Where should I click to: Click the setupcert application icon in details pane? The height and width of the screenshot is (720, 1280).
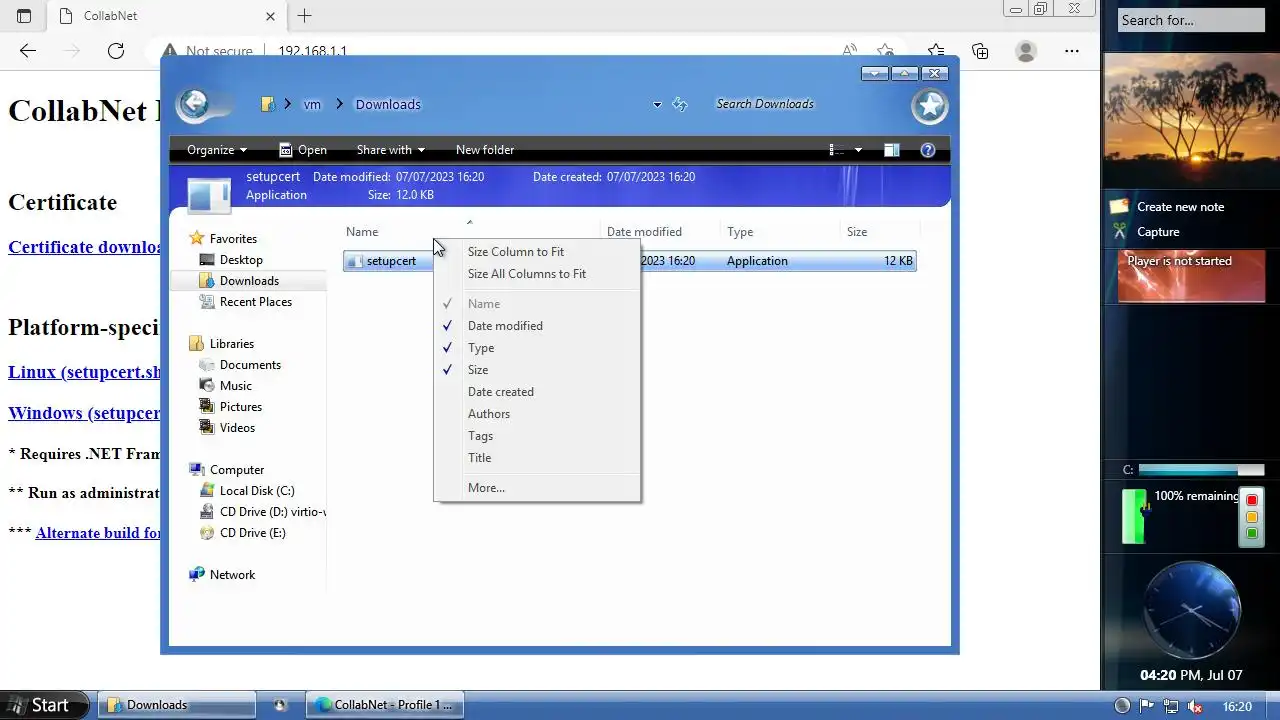(209, 194)
